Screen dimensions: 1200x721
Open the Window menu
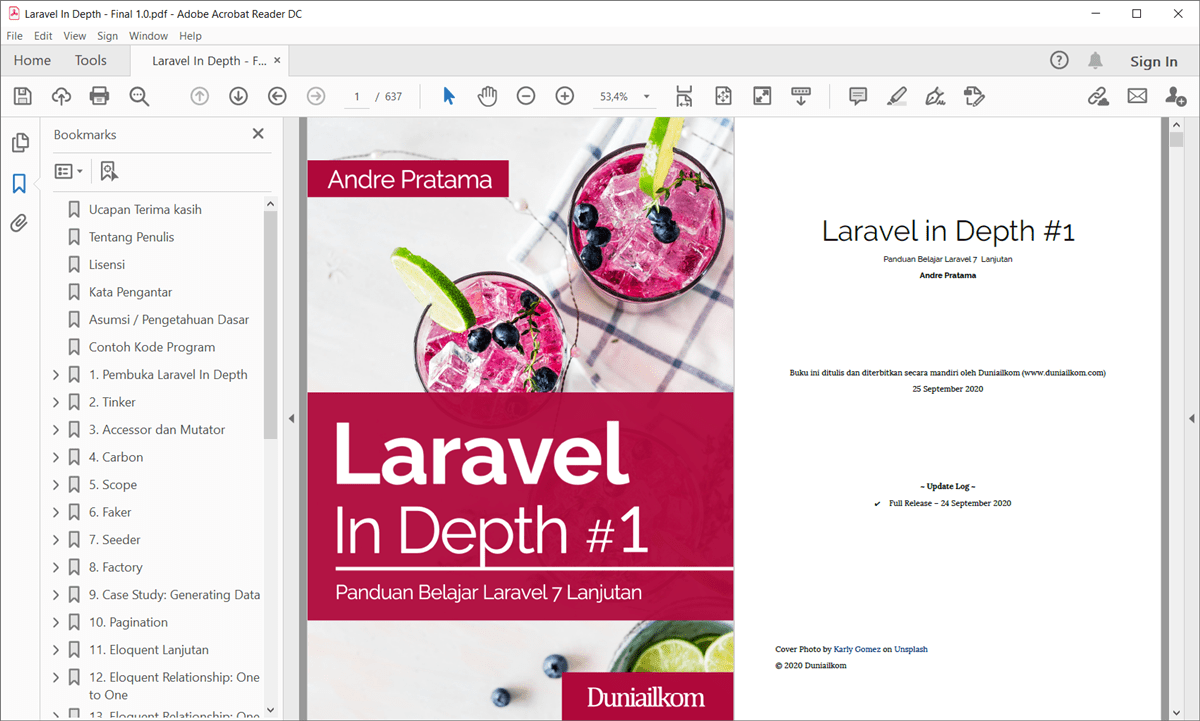pyautogui.click(x=149, y=36)
